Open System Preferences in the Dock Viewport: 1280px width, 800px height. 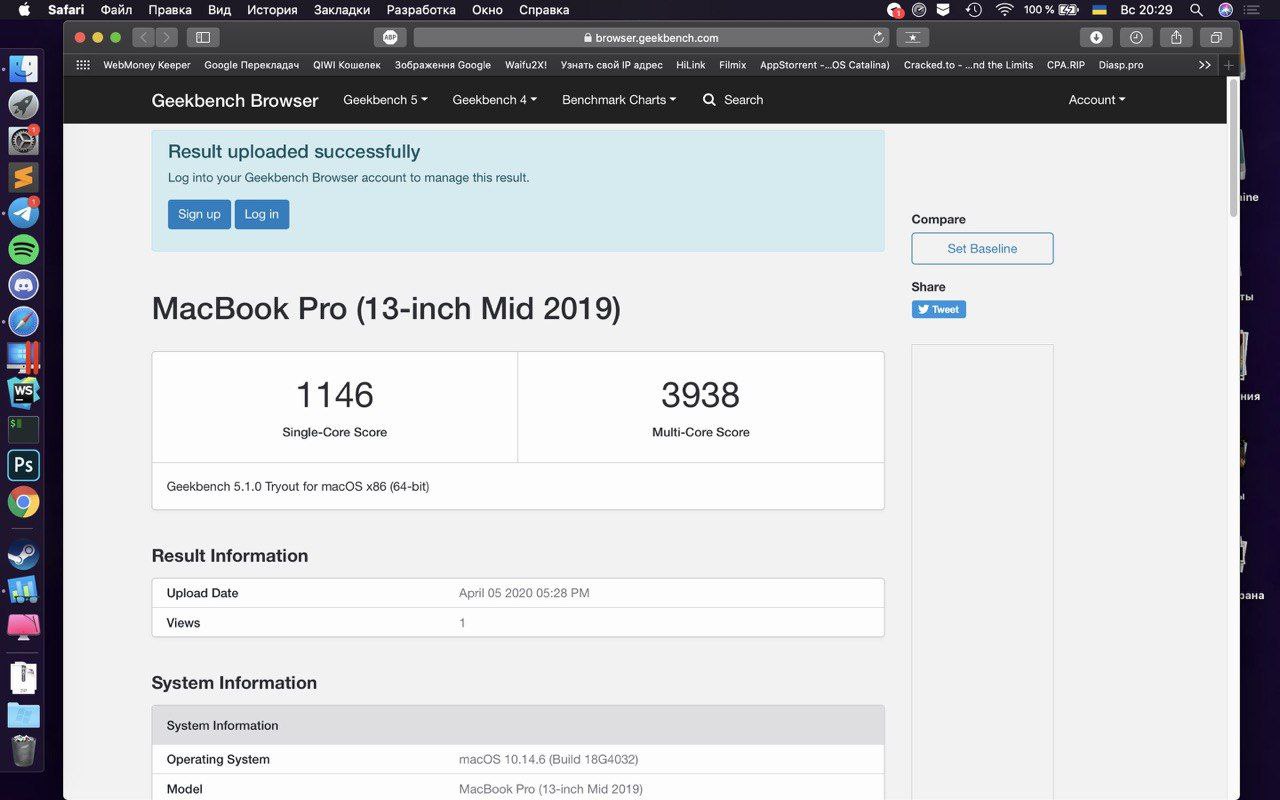tap(23, 141)
